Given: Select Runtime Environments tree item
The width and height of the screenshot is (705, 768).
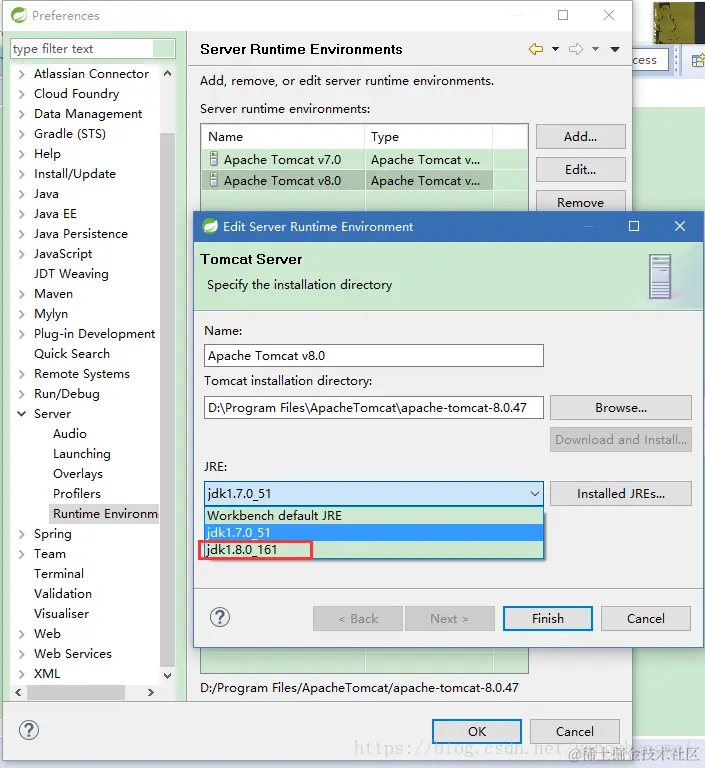Looking at the screenshot, I should click(x=105, y=513).
